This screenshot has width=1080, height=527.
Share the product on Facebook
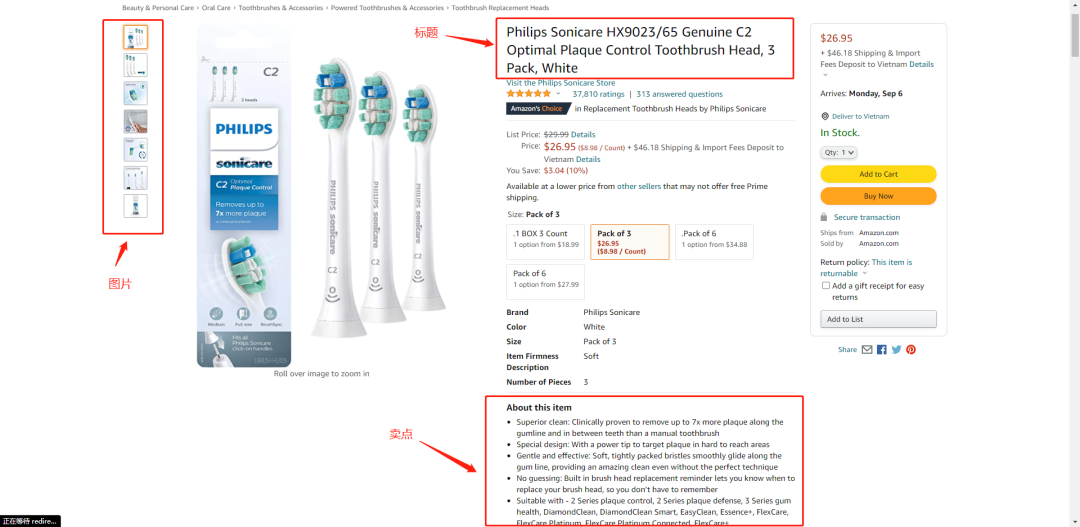pos(882,350)
